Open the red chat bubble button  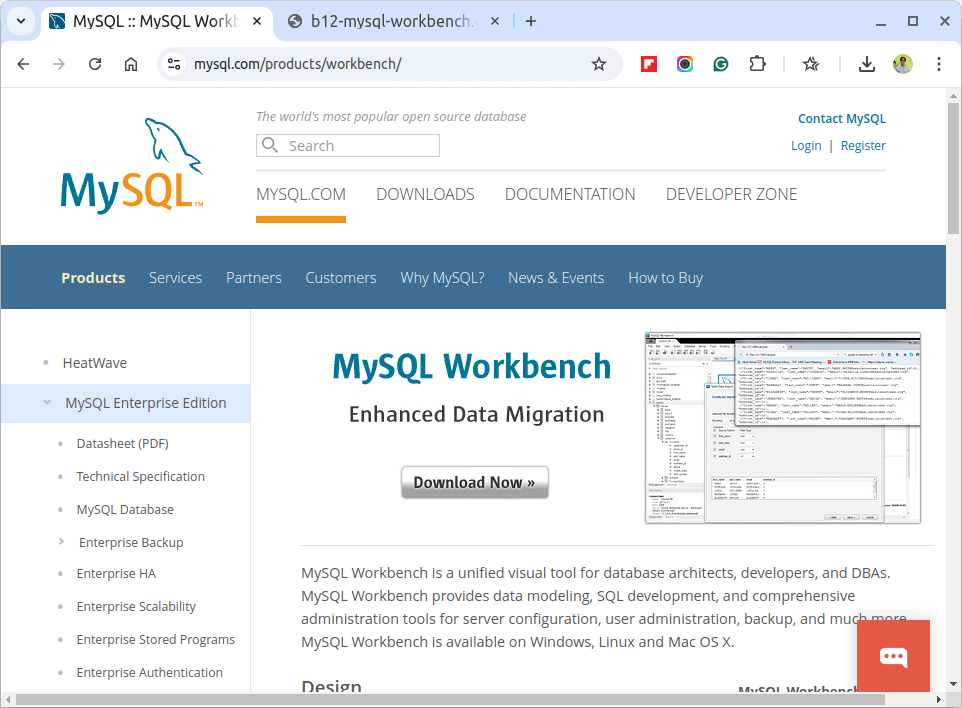pos(893,656)
